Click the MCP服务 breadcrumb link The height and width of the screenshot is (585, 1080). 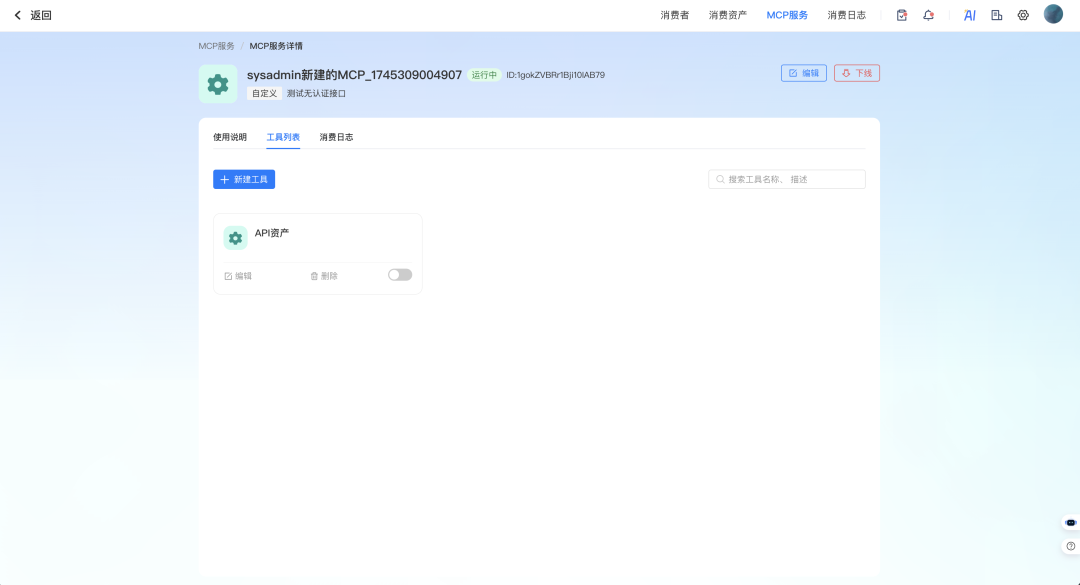point(216,46)
